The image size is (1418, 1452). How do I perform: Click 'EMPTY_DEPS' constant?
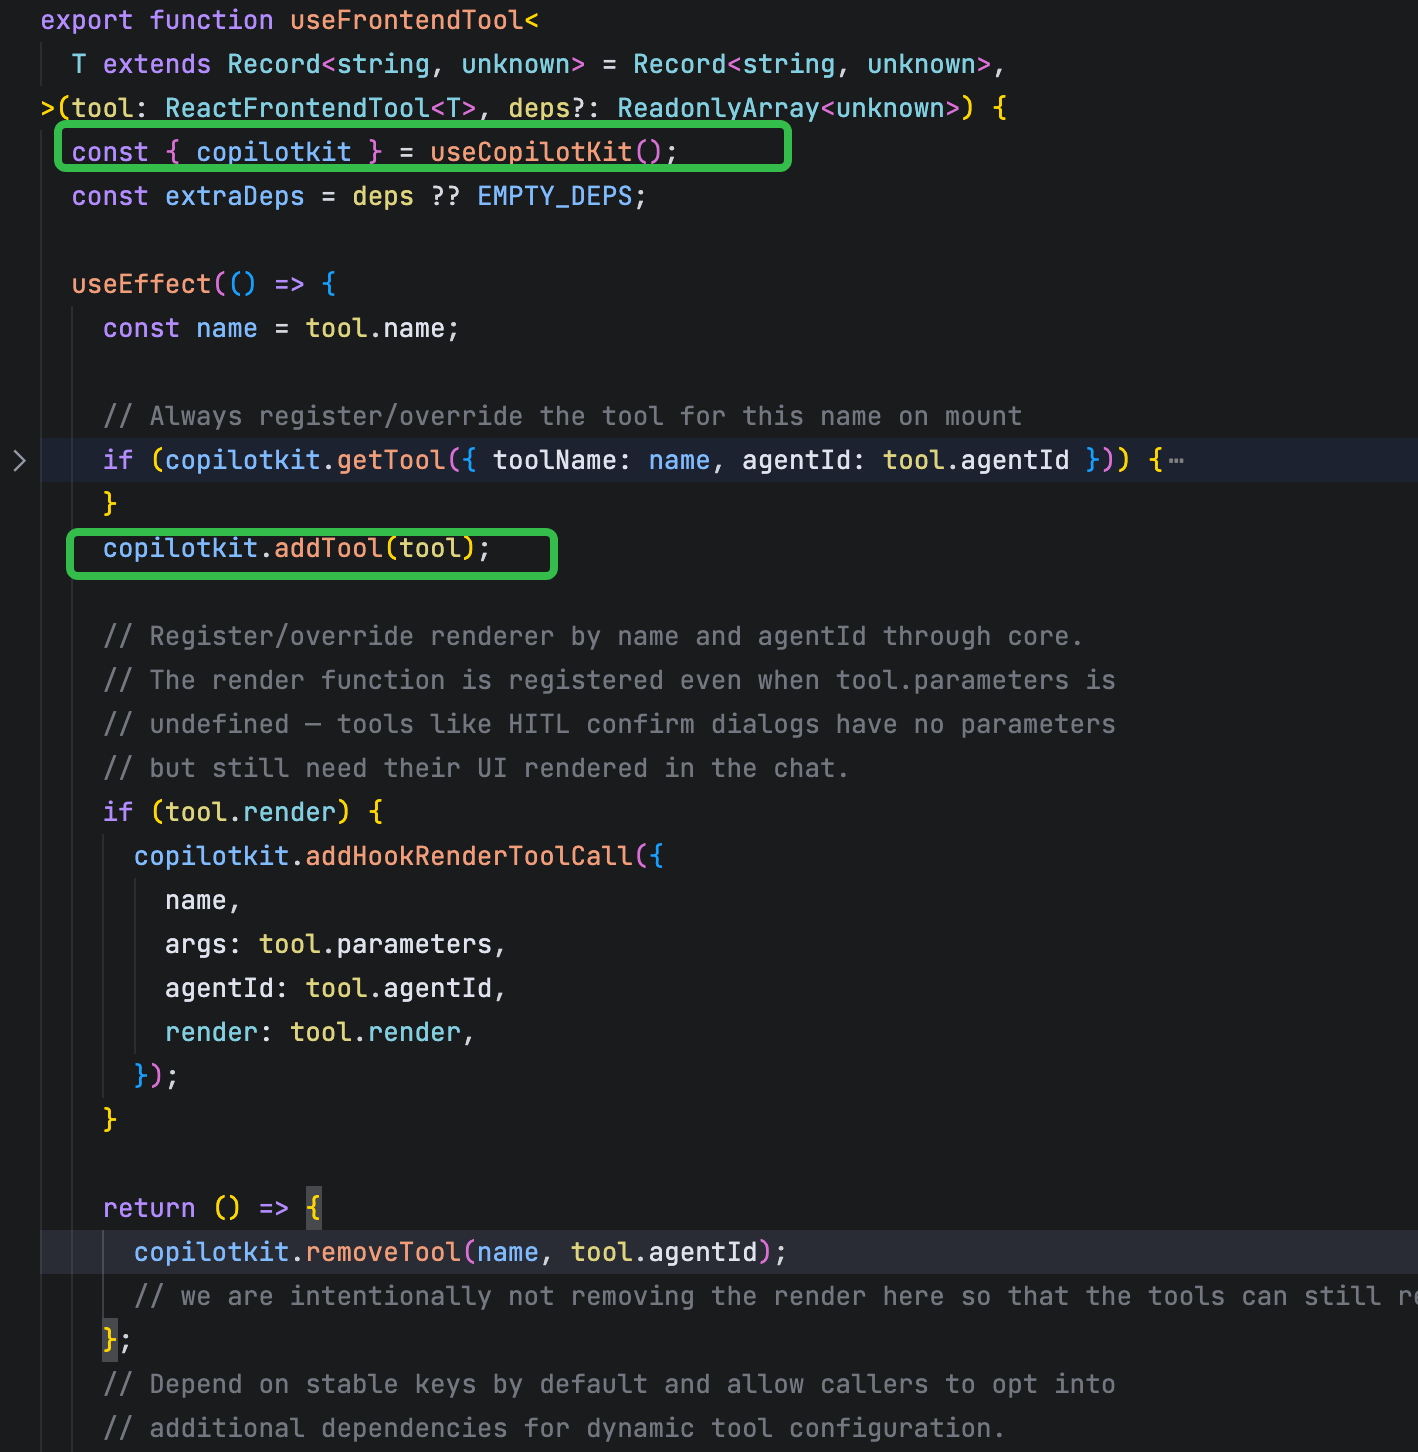(x=555, y=196)
